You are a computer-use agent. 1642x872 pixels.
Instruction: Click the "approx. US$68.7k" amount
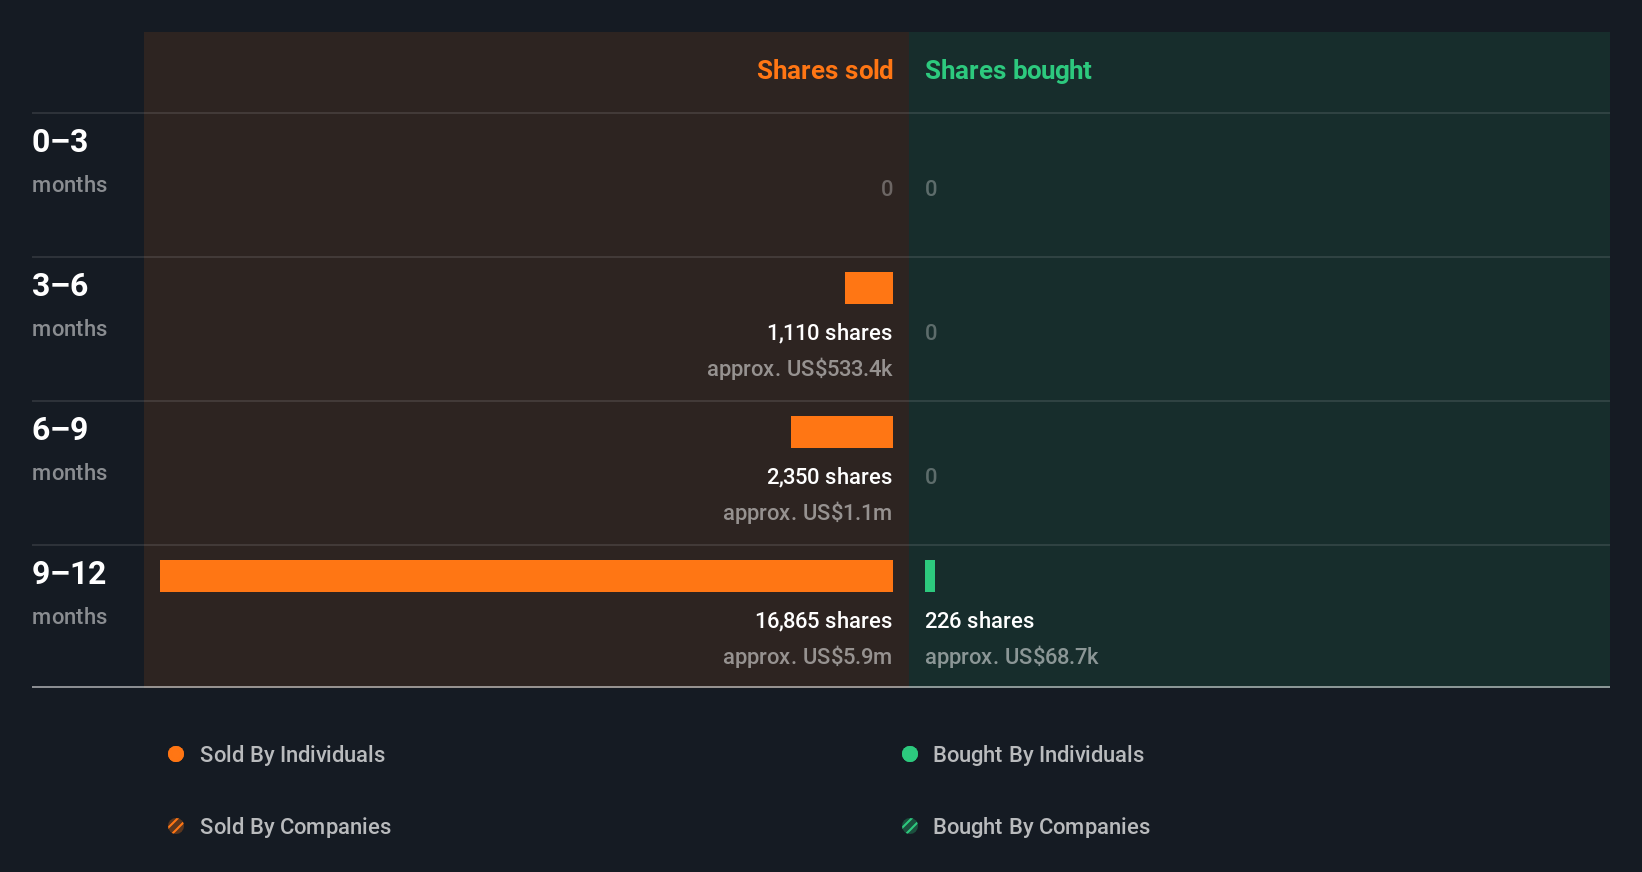(1012, 656)
